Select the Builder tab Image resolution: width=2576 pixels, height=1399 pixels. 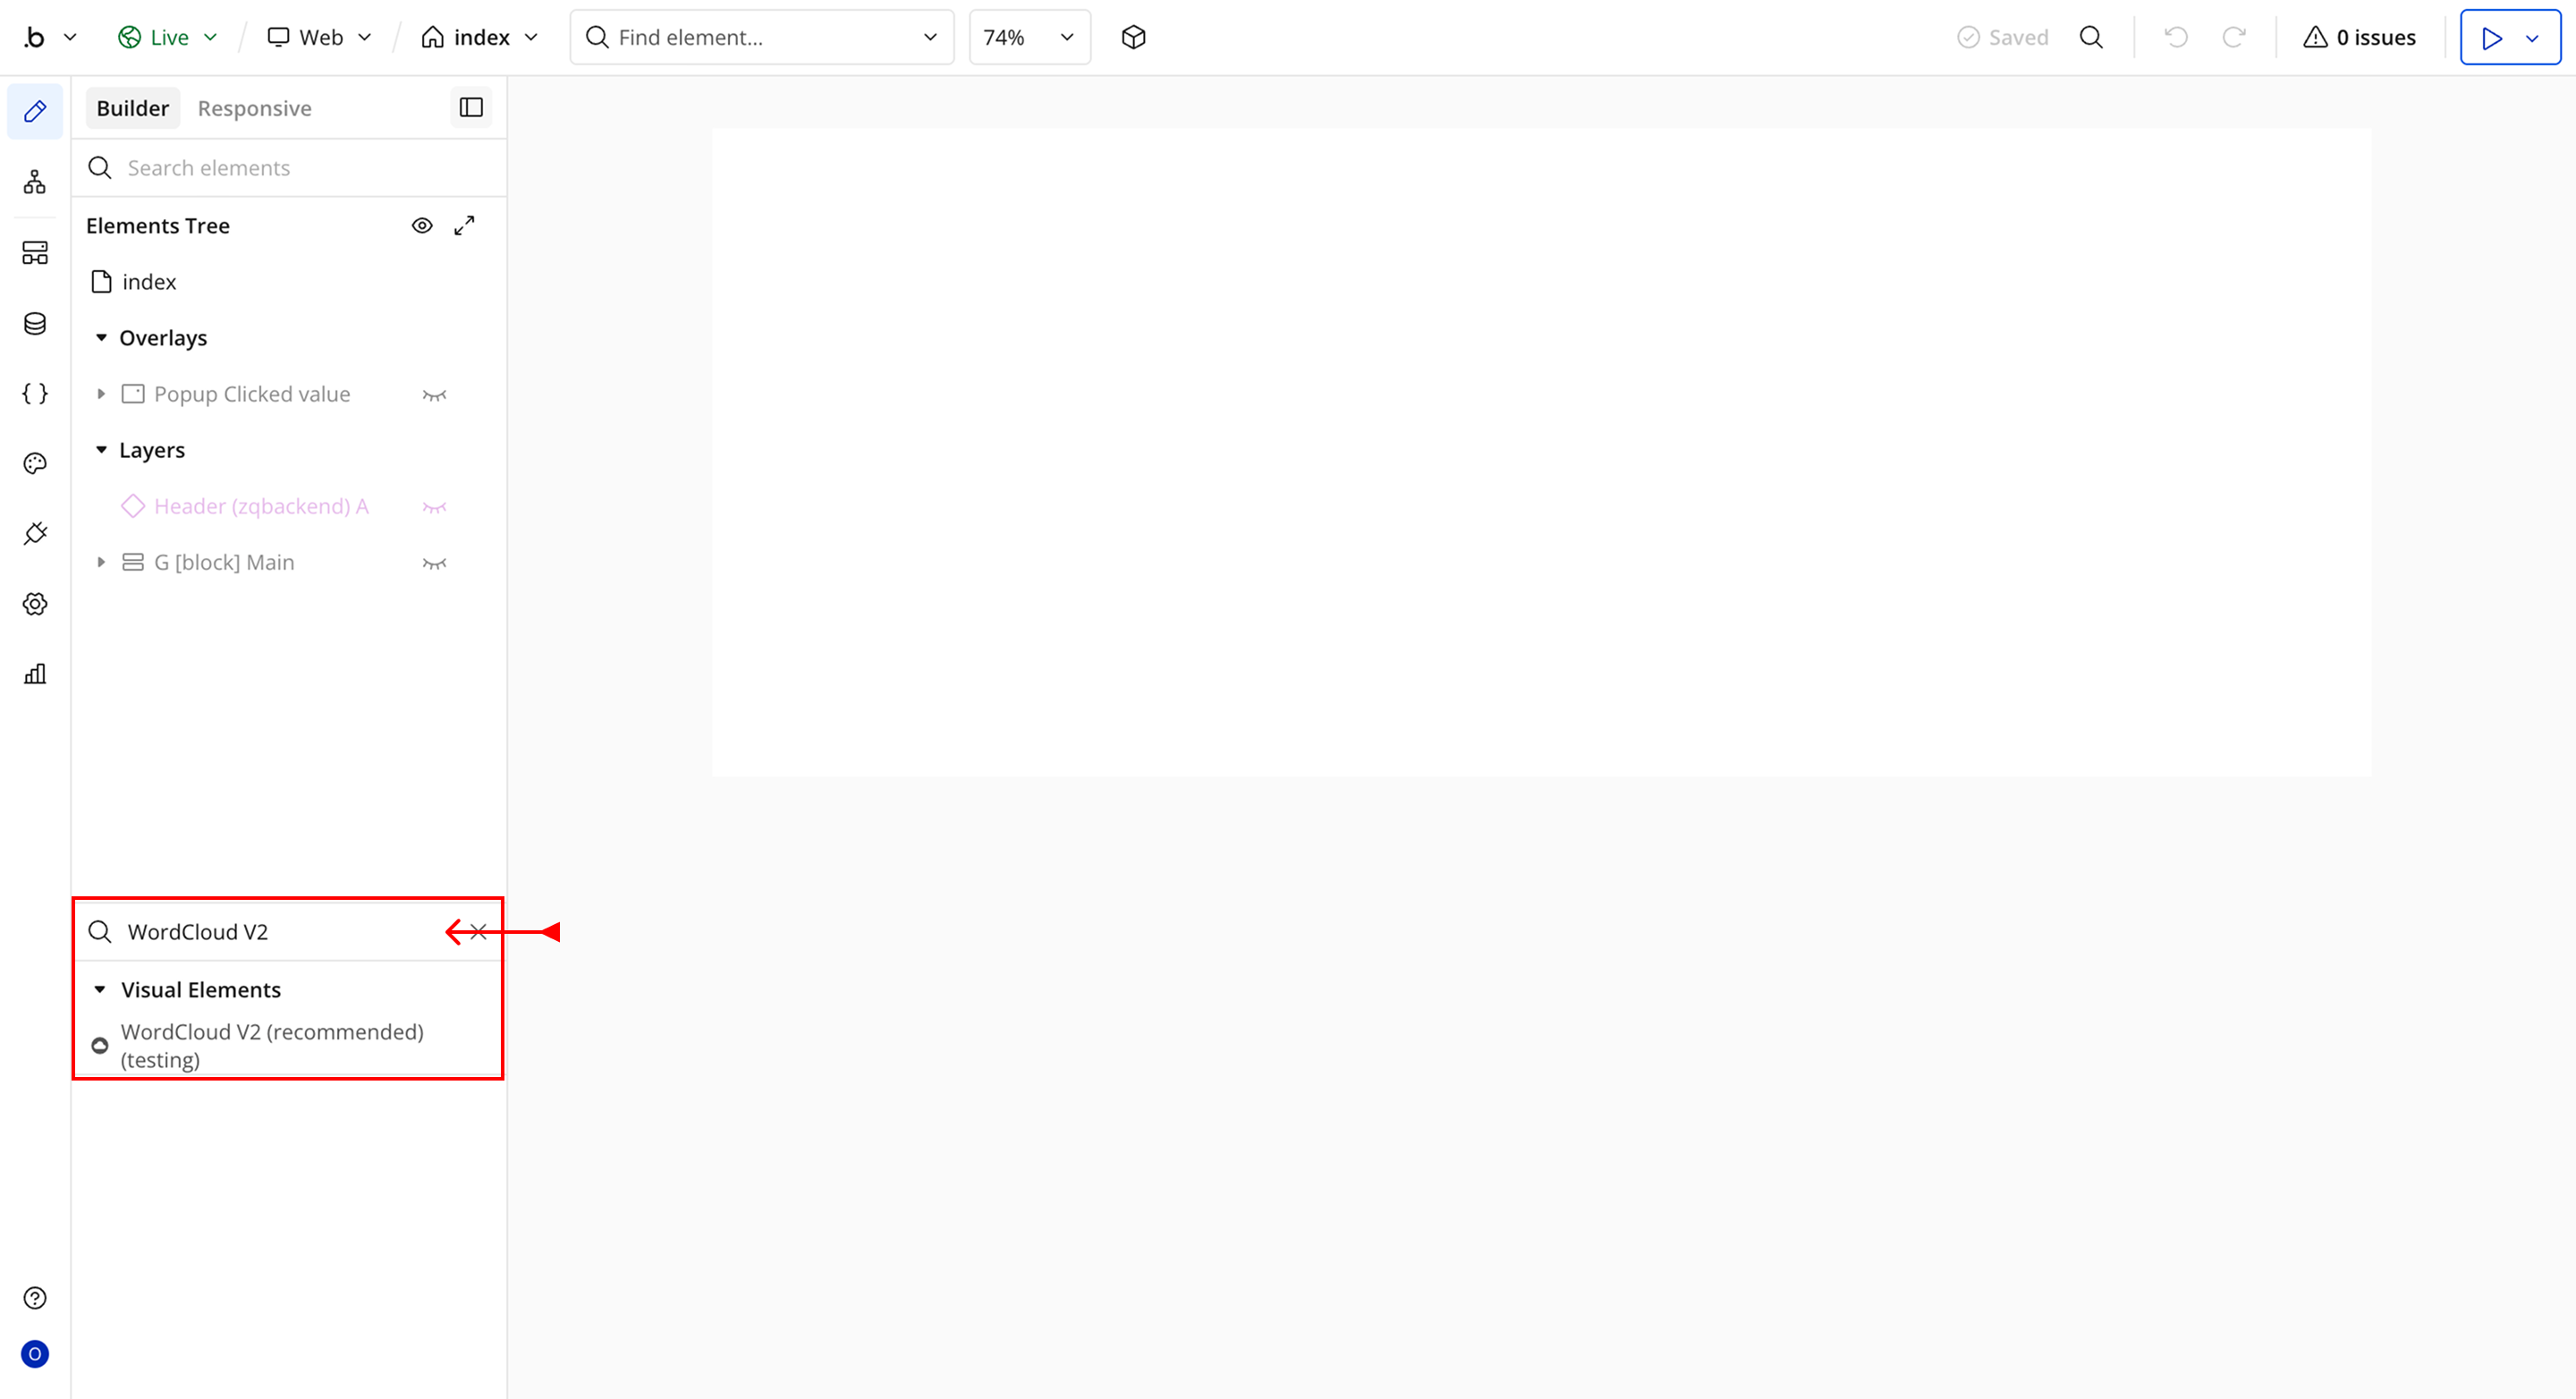132,108
